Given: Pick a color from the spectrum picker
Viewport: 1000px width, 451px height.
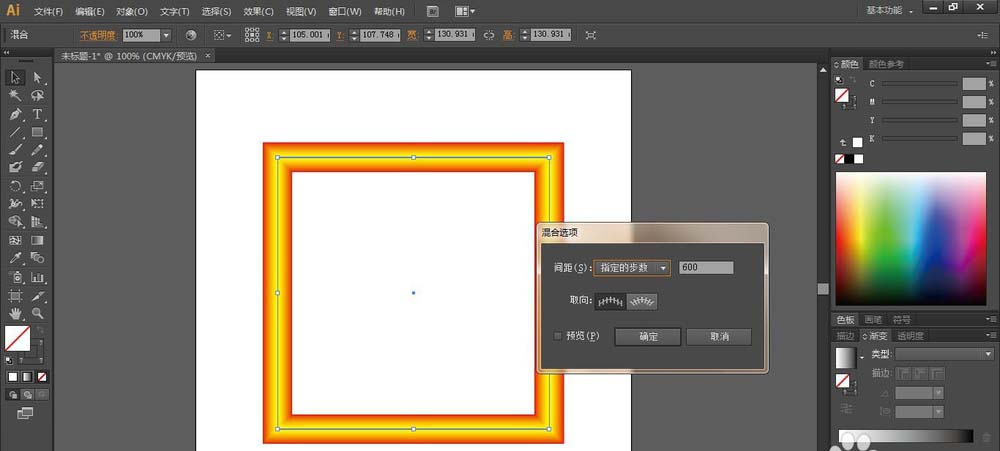Looking at the screenshot, I should [910, 238].
